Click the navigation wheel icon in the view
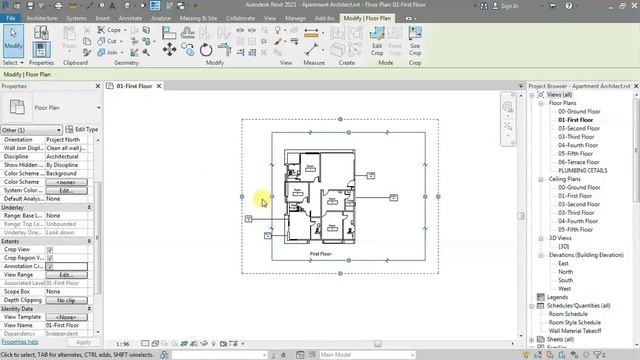This screenshot has height=360, width=640. click(x=508, y=107)
